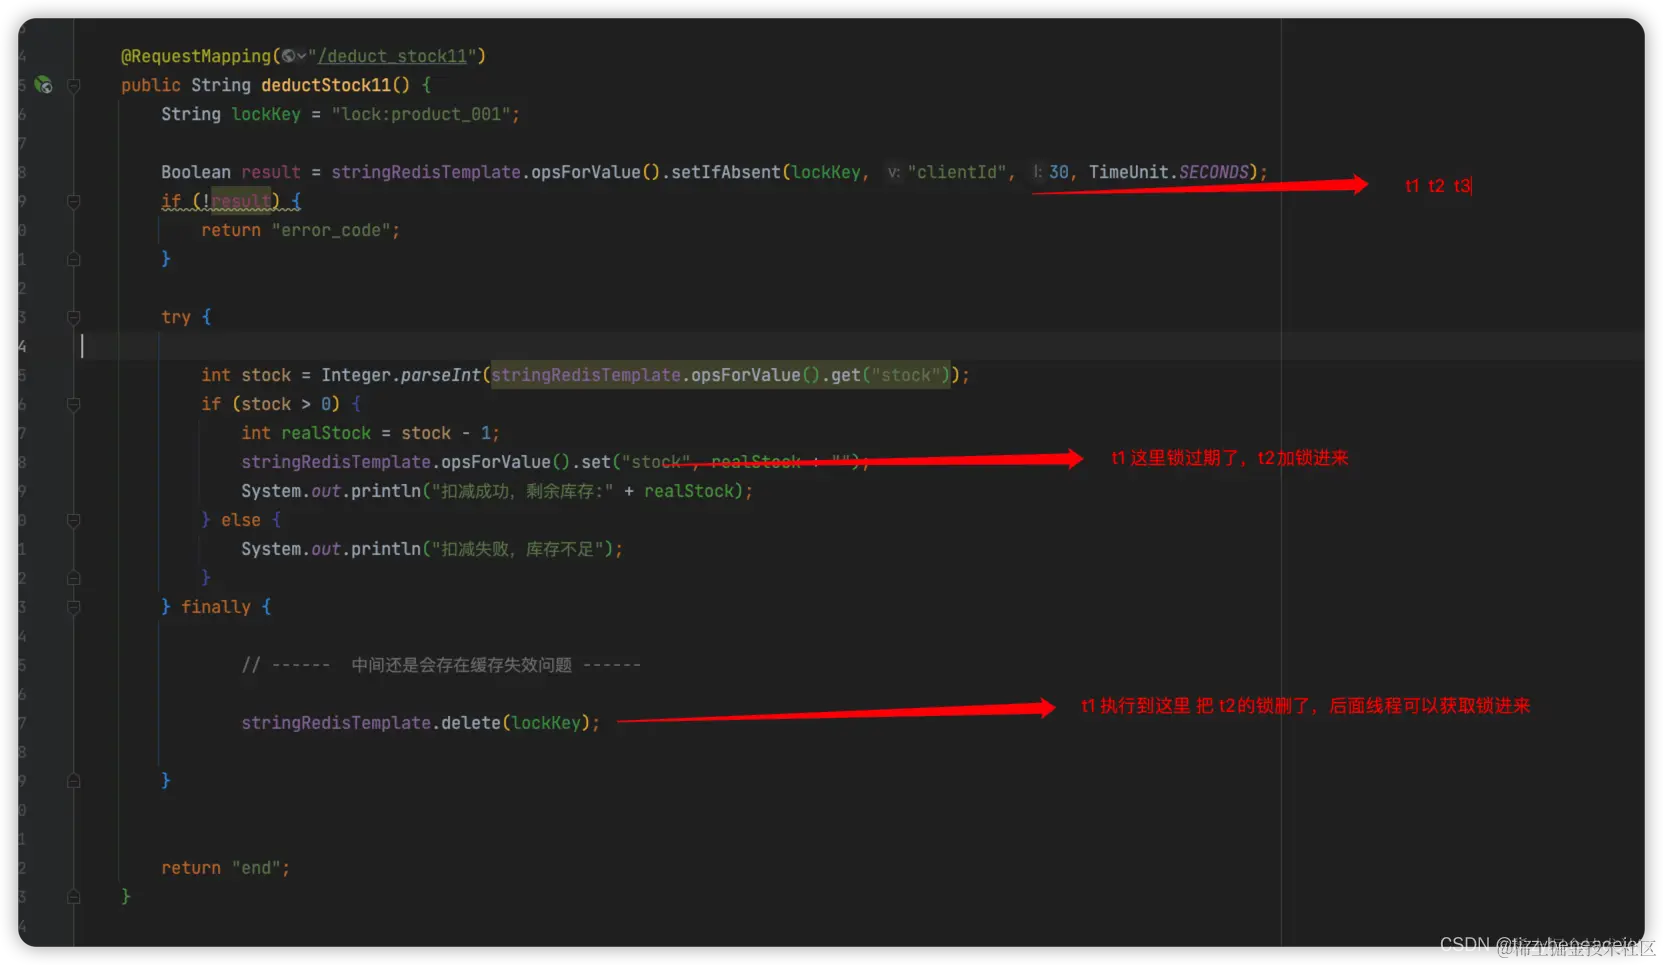
Task: Click the "lock:product_001" string literal
Action: click(x=421, y=114)
